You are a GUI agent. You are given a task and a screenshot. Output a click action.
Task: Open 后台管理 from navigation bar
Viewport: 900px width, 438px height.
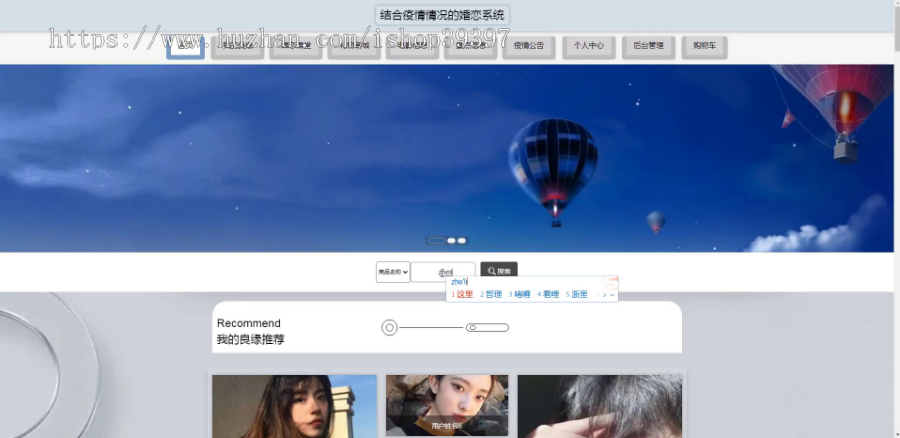pyautogui.click(x=649, y=47)
